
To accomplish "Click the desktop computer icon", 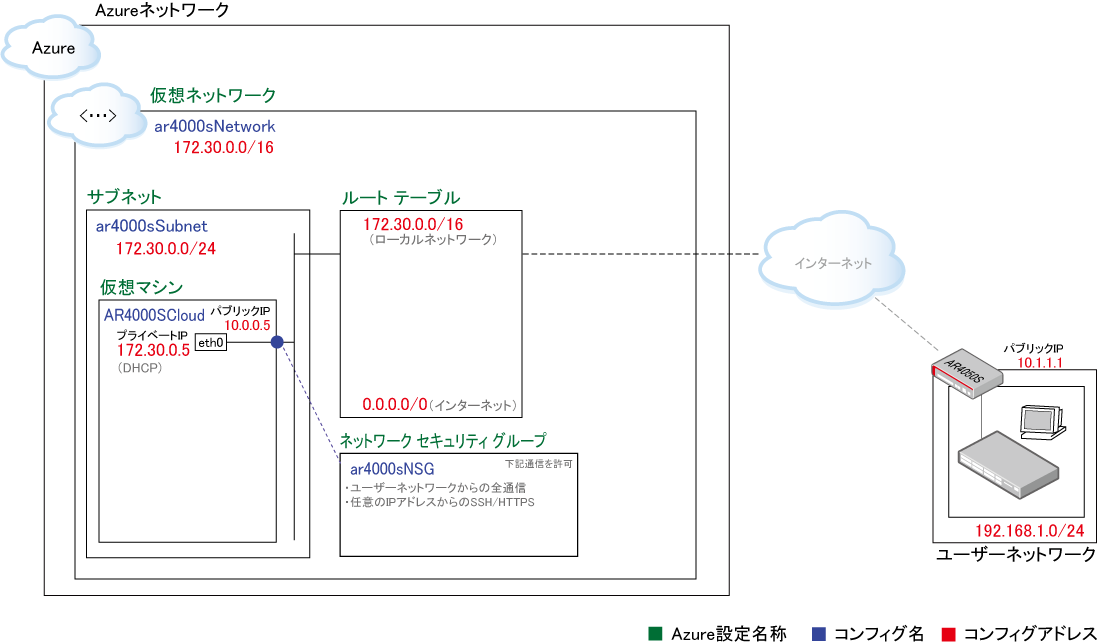I will pyautogui.click(x=1042, y=421).
